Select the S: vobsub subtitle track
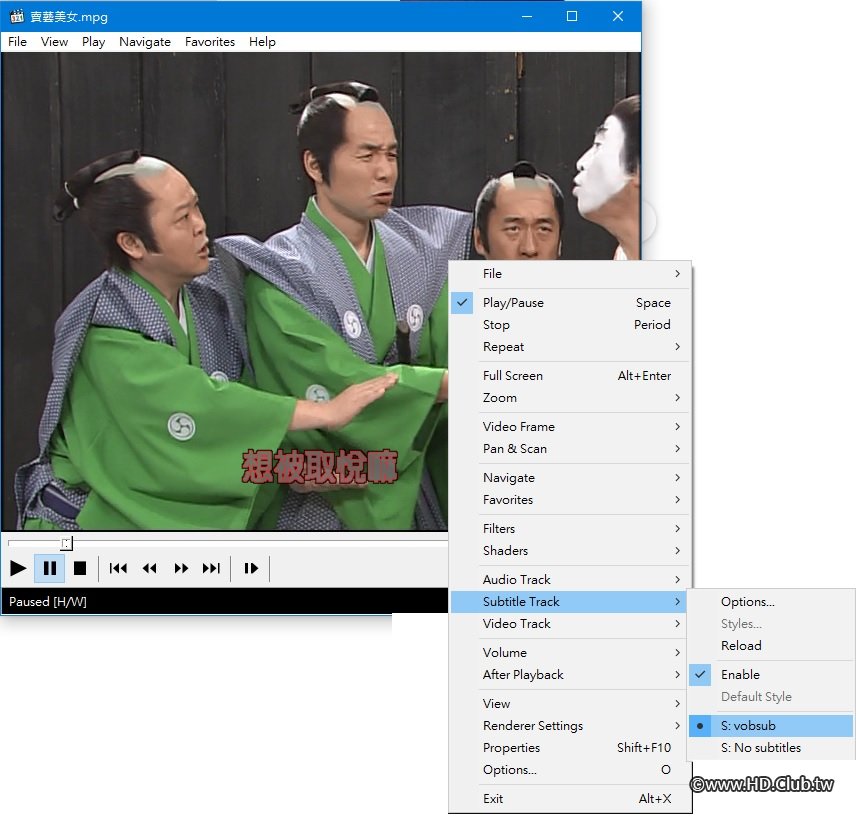The height and width of the screenshot is (818, 856). click(748, 726)
